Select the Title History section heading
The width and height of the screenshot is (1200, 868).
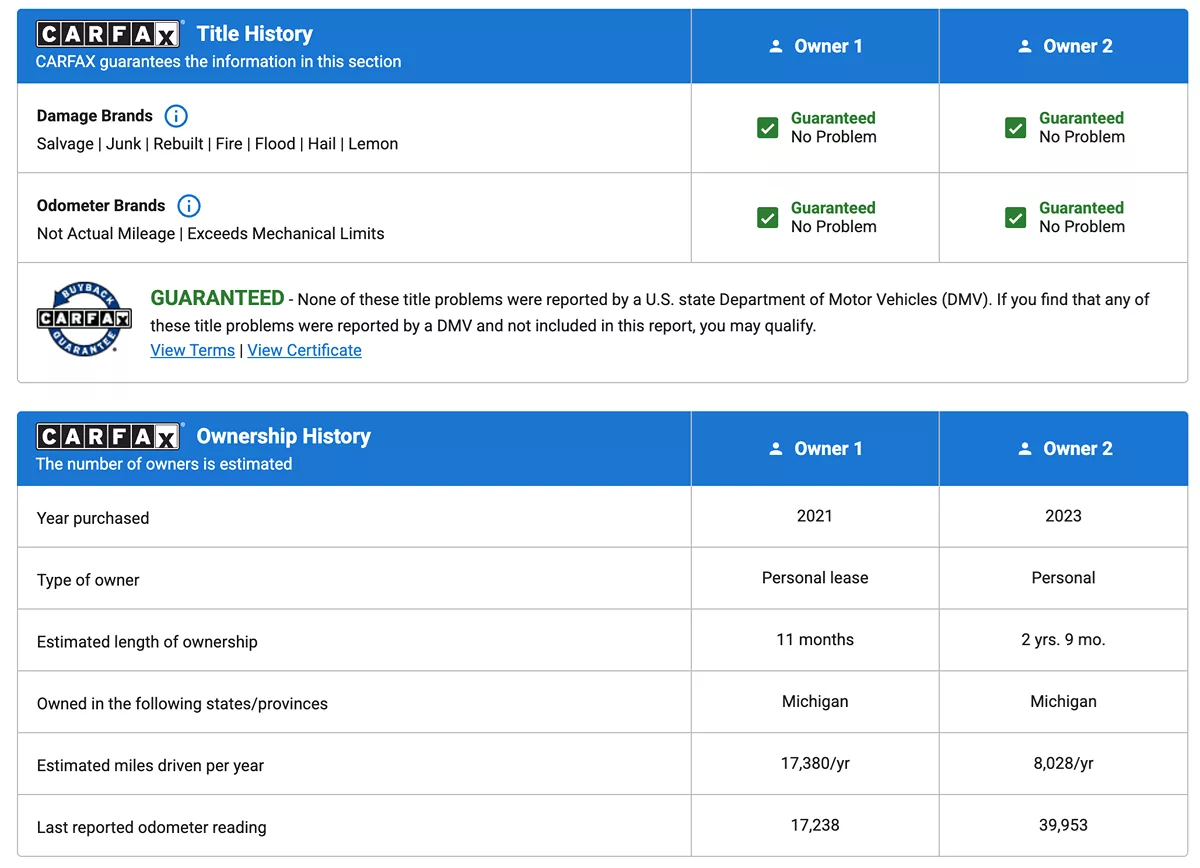click(254, 34)
